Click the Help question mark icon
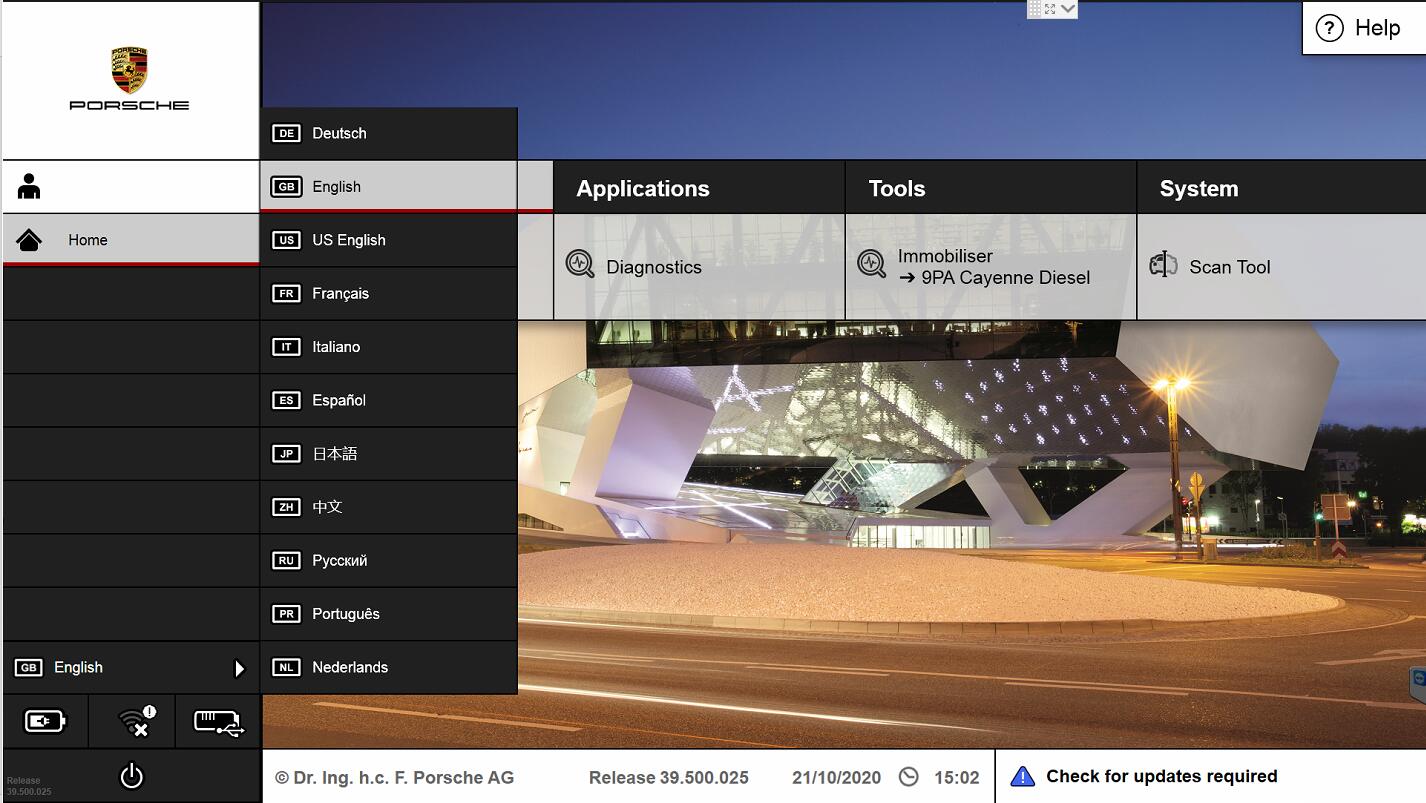Viewport: 1426px width, 803px height. tap(1329, 28)
